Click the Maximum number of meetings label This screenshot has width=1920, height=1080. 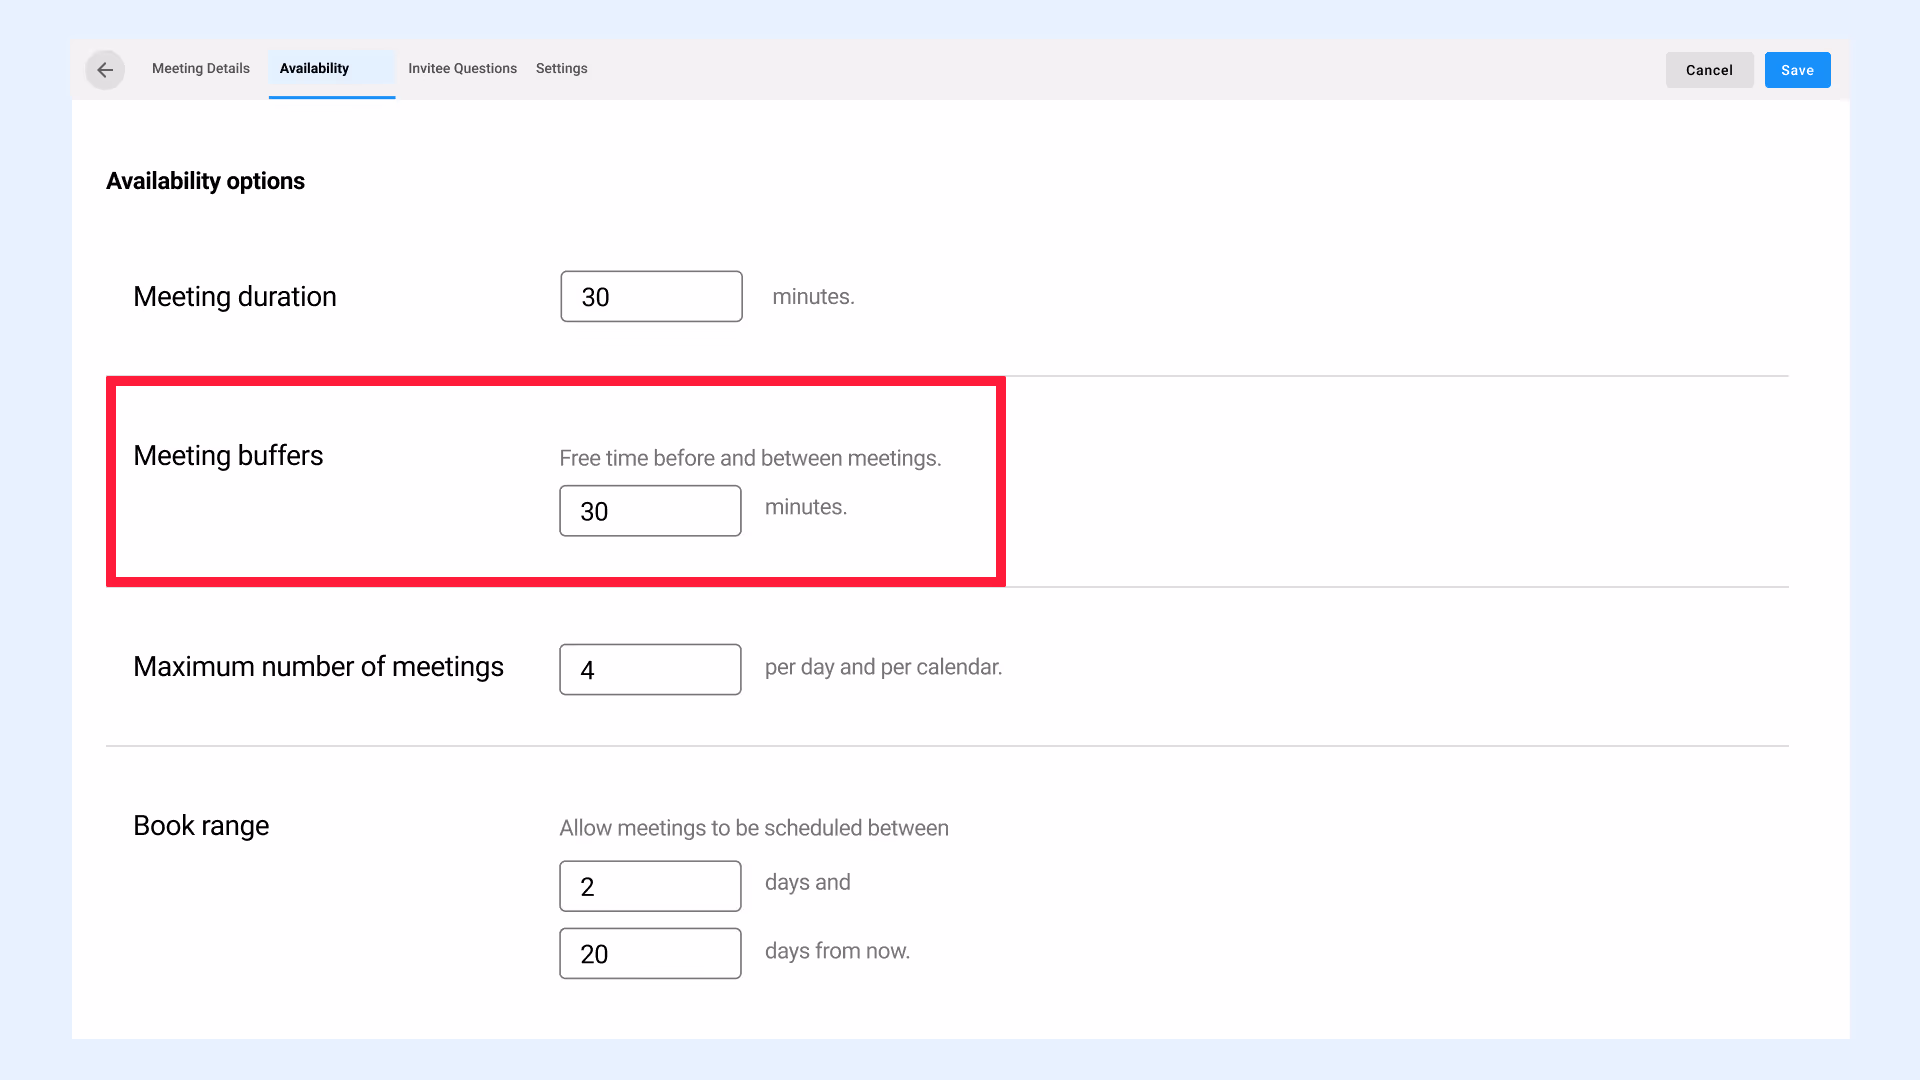point(318,667)
